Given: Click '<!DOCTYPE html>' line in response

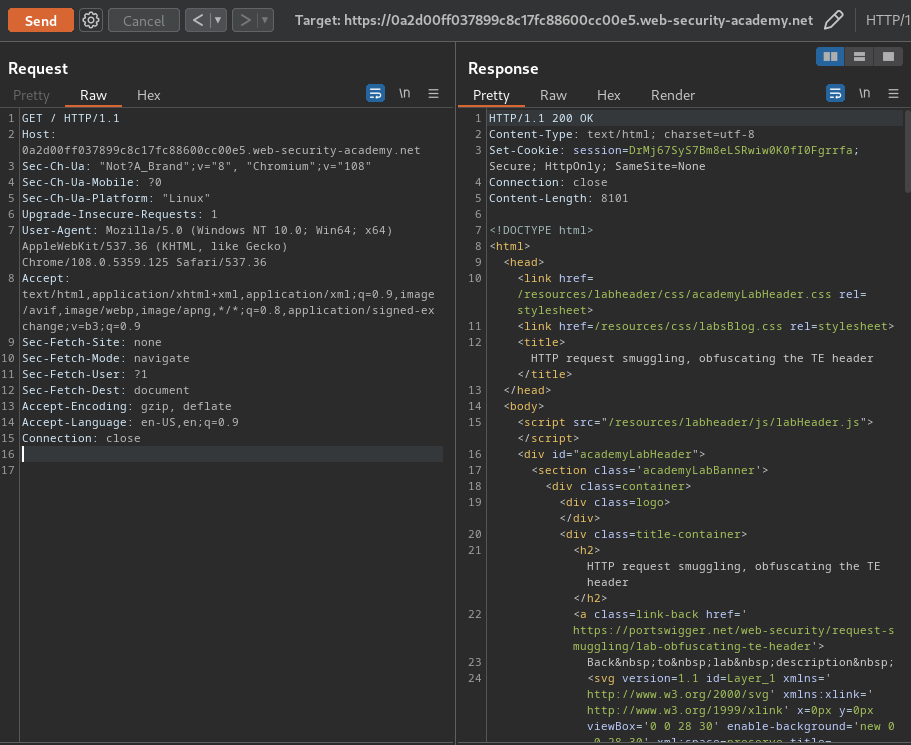Looking at the screenshot, I should [541, 230].
